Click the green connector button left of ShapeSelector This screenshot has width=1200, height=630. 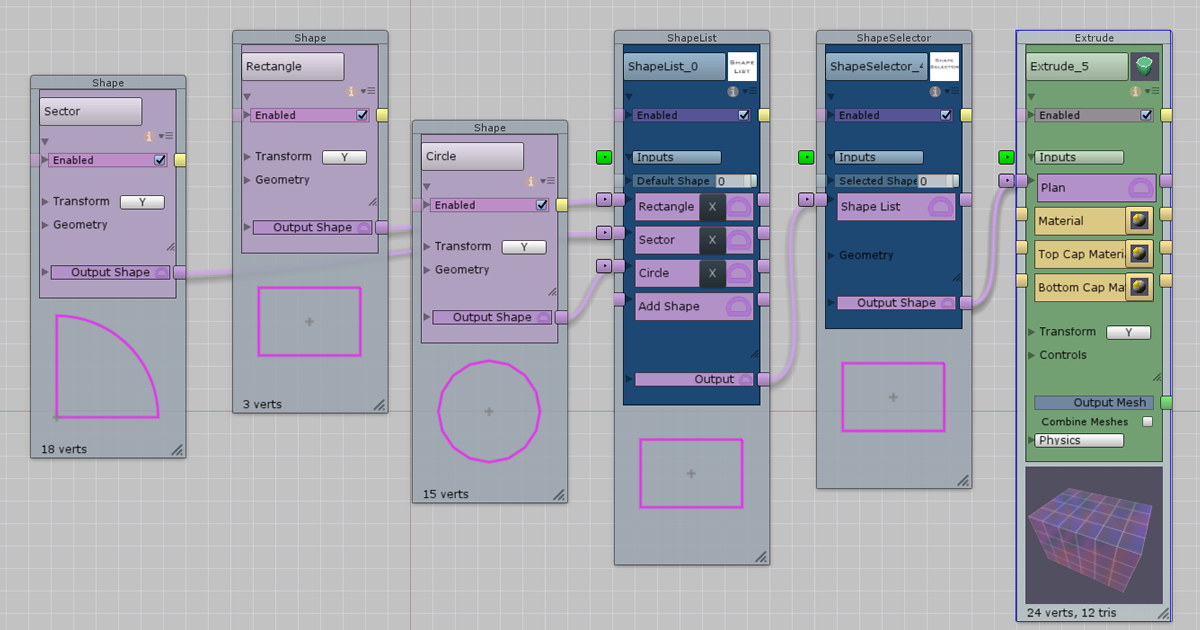(806, 157)
